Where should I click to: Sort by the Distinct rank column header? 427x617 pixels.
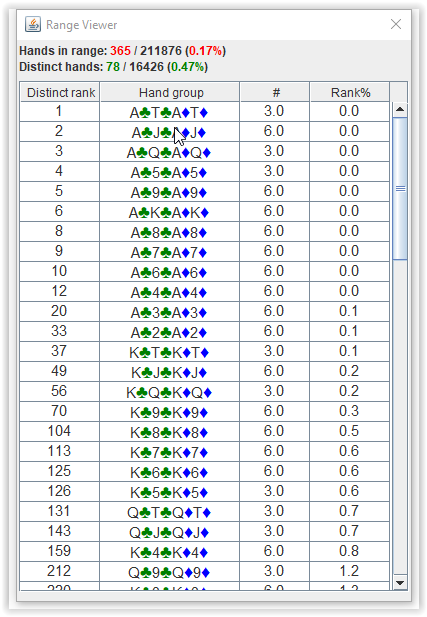pyautogui.click(x=60, y=92)
